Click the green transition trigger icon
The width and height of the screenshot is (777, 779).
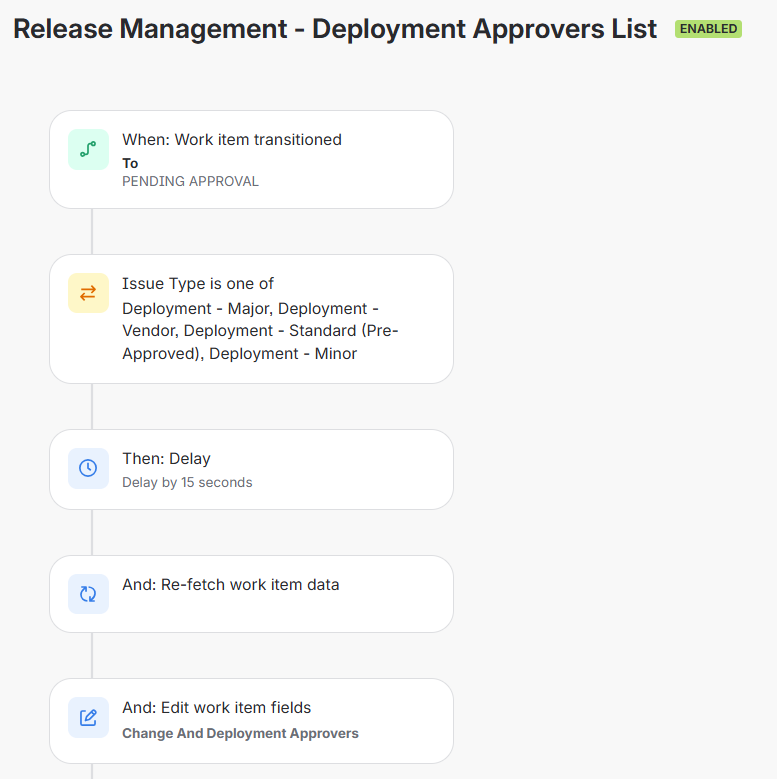[x=88, y=150]
